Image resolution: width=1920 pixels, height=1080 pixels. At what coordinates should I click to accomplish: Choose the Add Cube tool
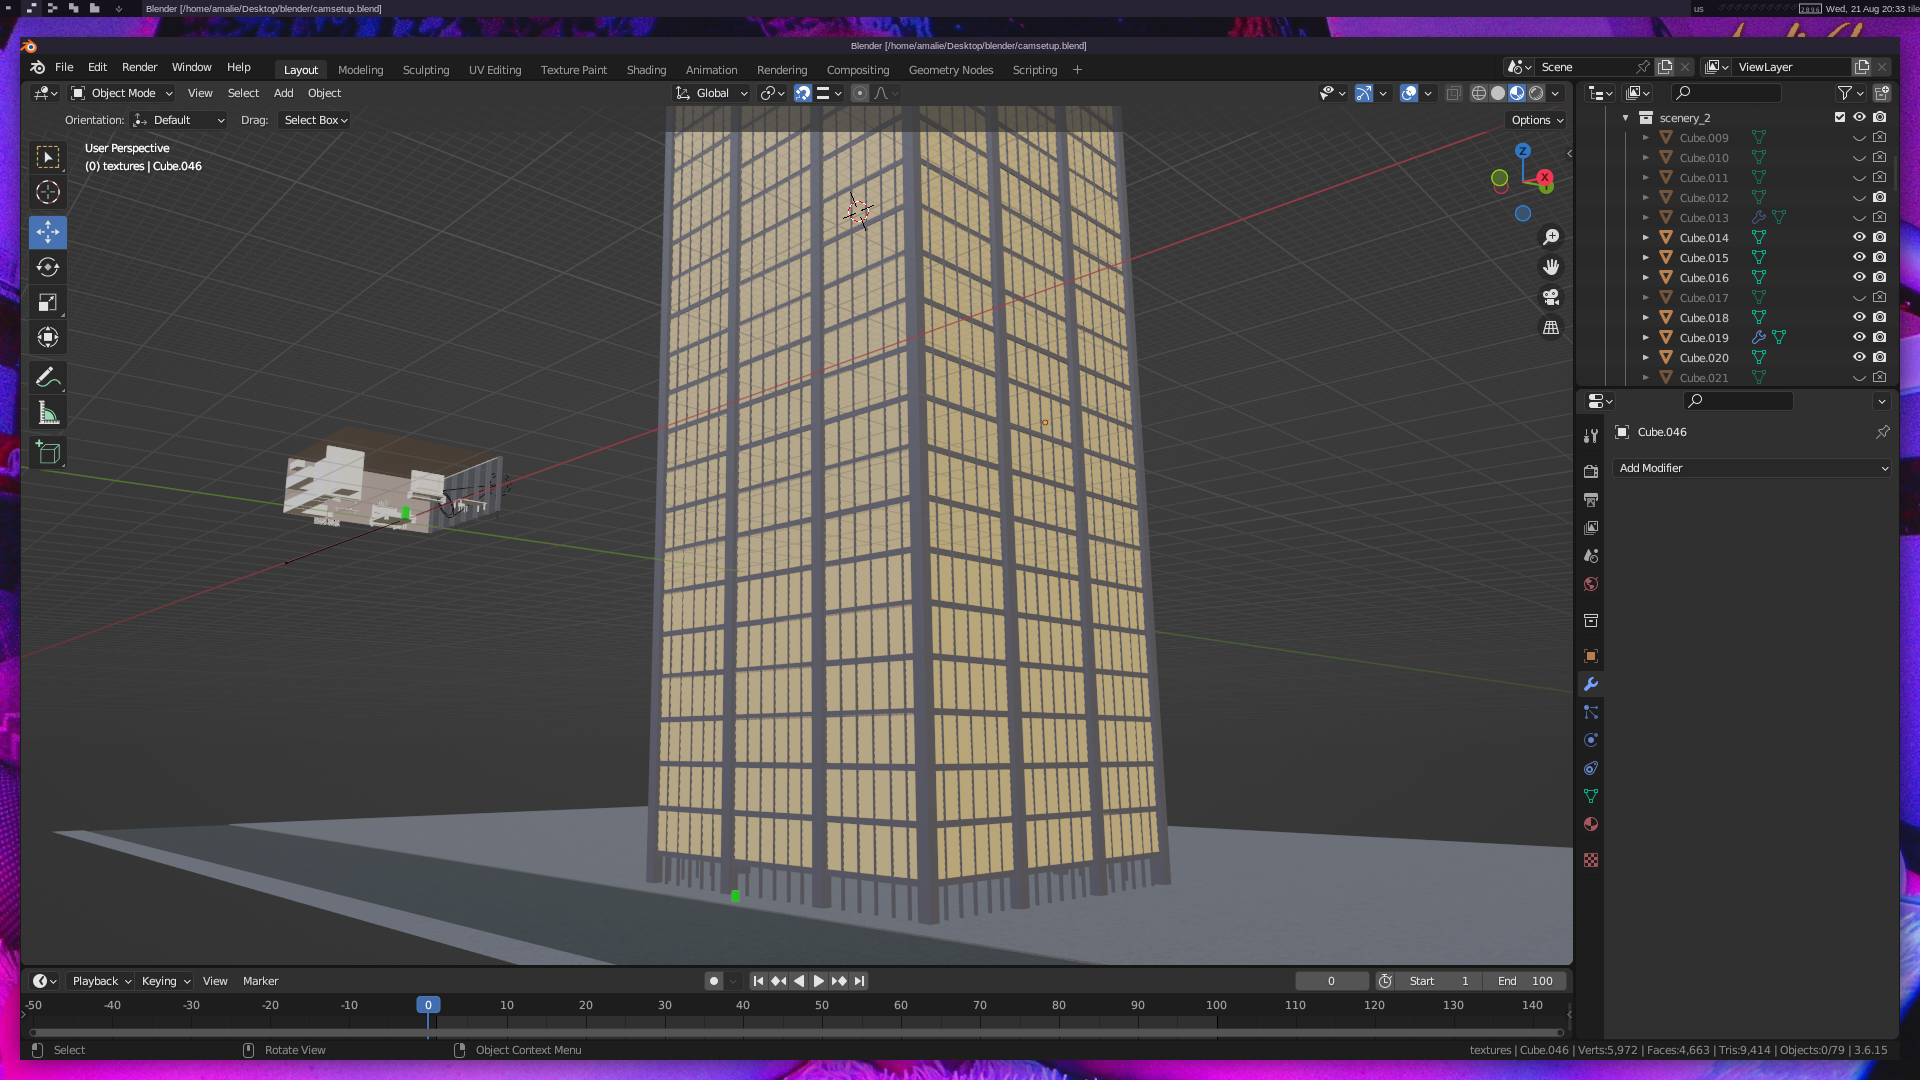pos(47,453)
